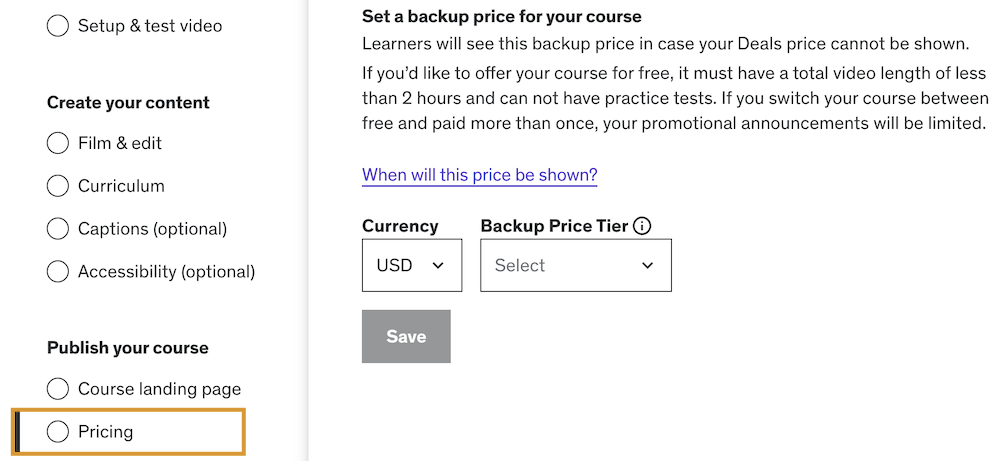The width and height of the screenshot is (1000, 461).
Task: Expand the Backup Price Tier Select dropdown
Action: (x=575, y=265)
